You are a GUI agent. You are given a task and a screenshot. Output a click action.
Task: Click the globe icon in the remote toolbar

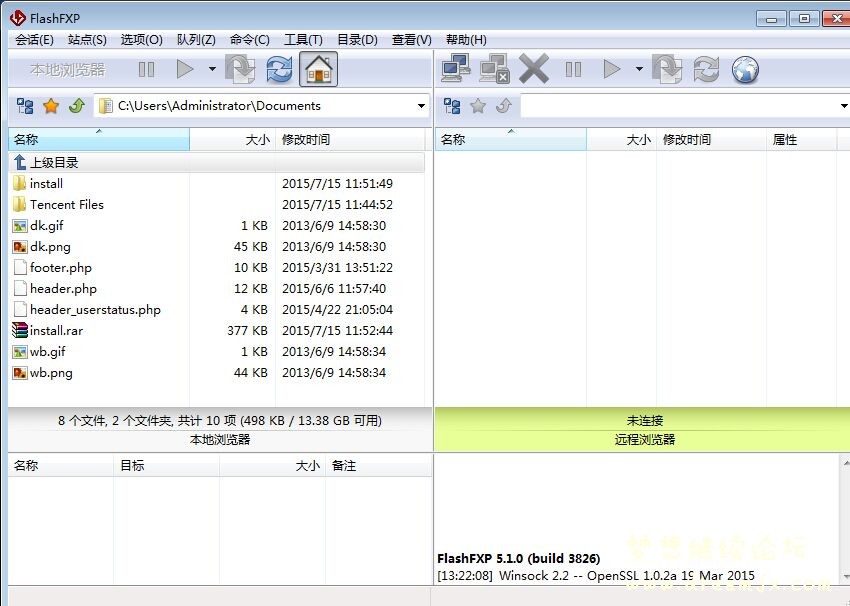coord(745,69)
